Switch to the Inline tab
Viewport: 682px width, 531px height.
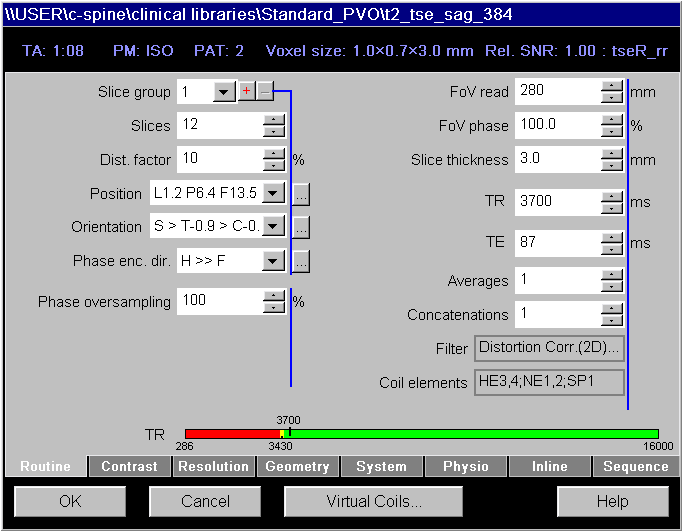tap(550, 466)
